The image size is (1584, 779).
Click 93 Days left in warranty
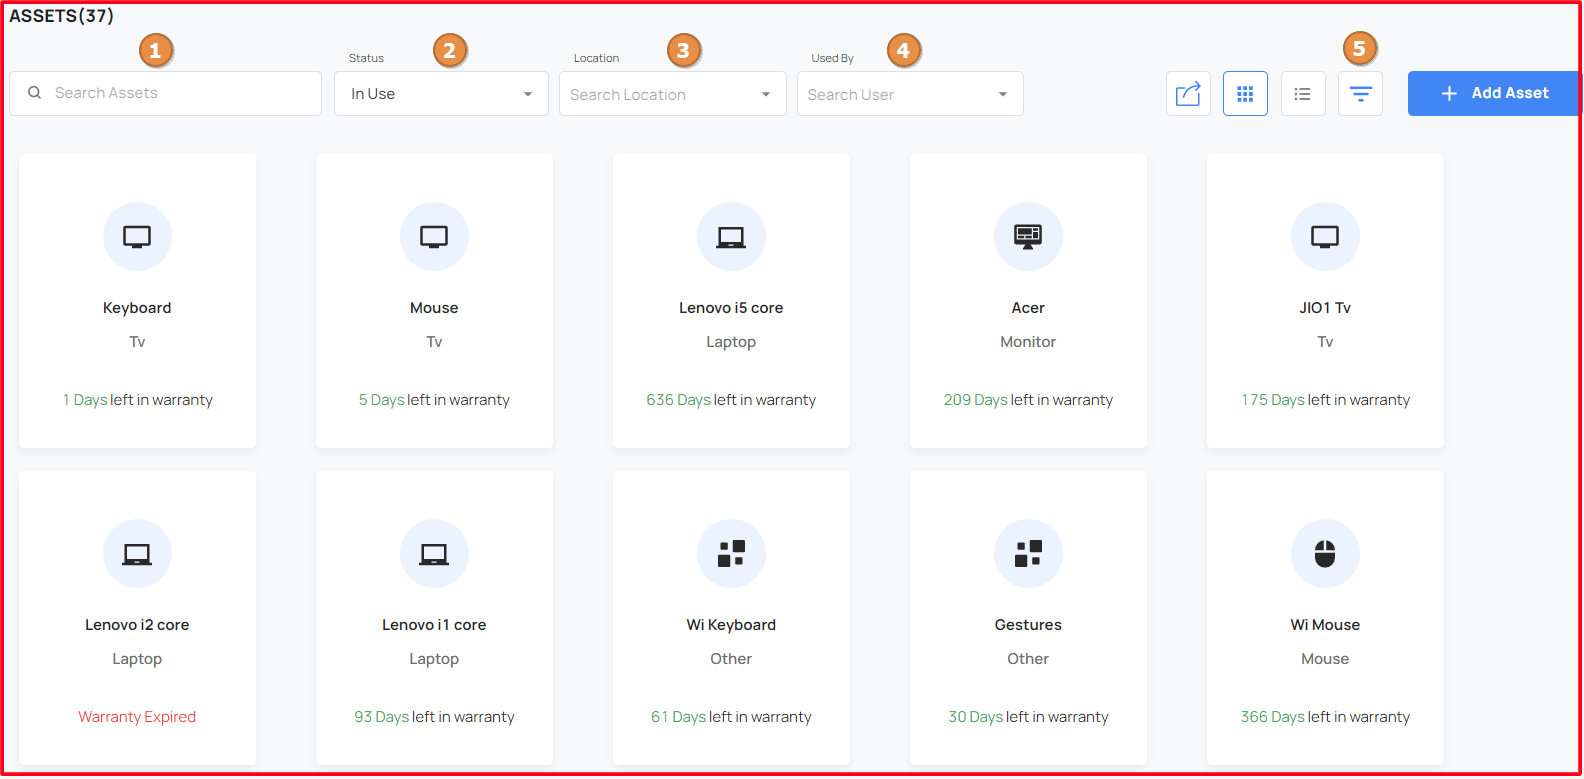(x=434, y=717)
